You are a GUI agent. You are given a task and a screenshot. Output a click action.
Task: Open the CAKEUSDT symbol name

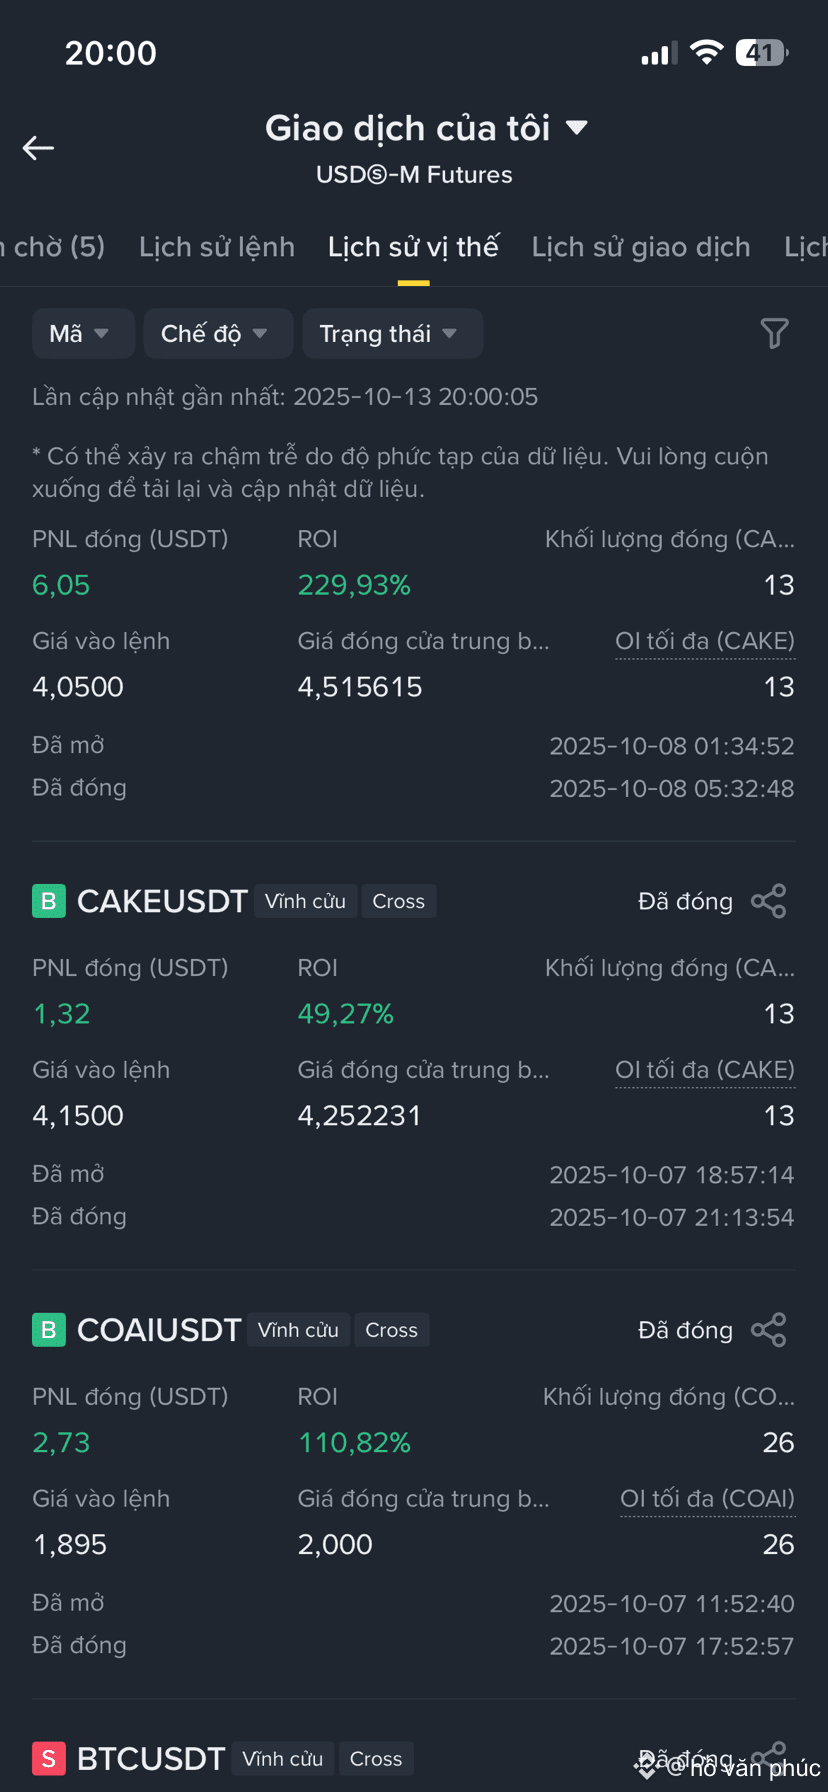pos(162,901)
